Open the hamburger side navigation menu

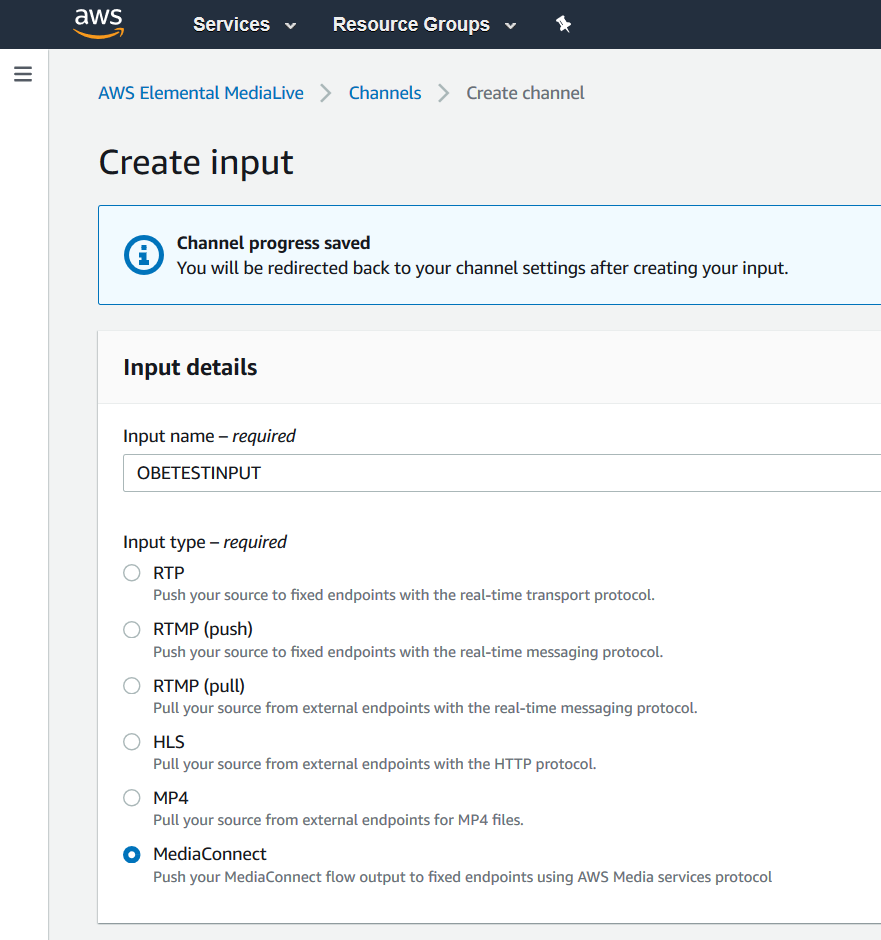coord(23,74)
